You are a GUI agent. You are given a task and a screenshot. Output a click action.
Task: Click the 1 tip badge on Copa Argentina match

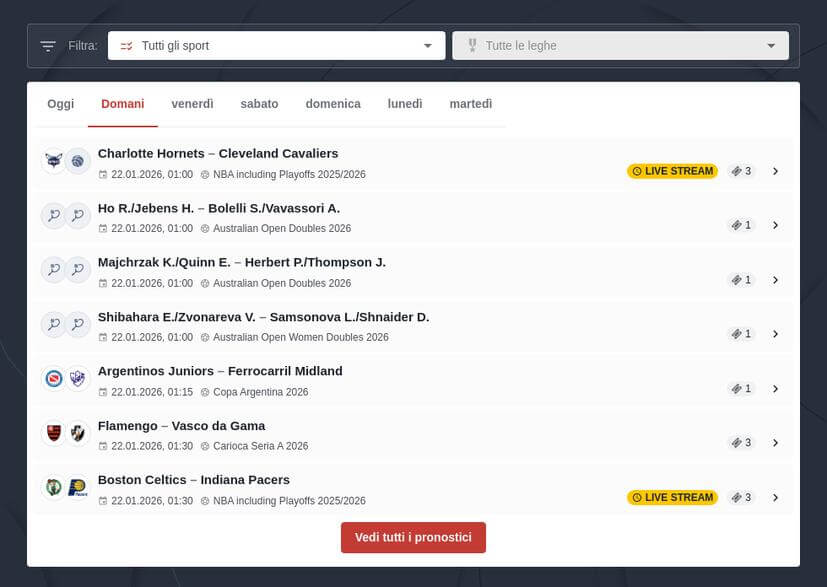[741, 388]
